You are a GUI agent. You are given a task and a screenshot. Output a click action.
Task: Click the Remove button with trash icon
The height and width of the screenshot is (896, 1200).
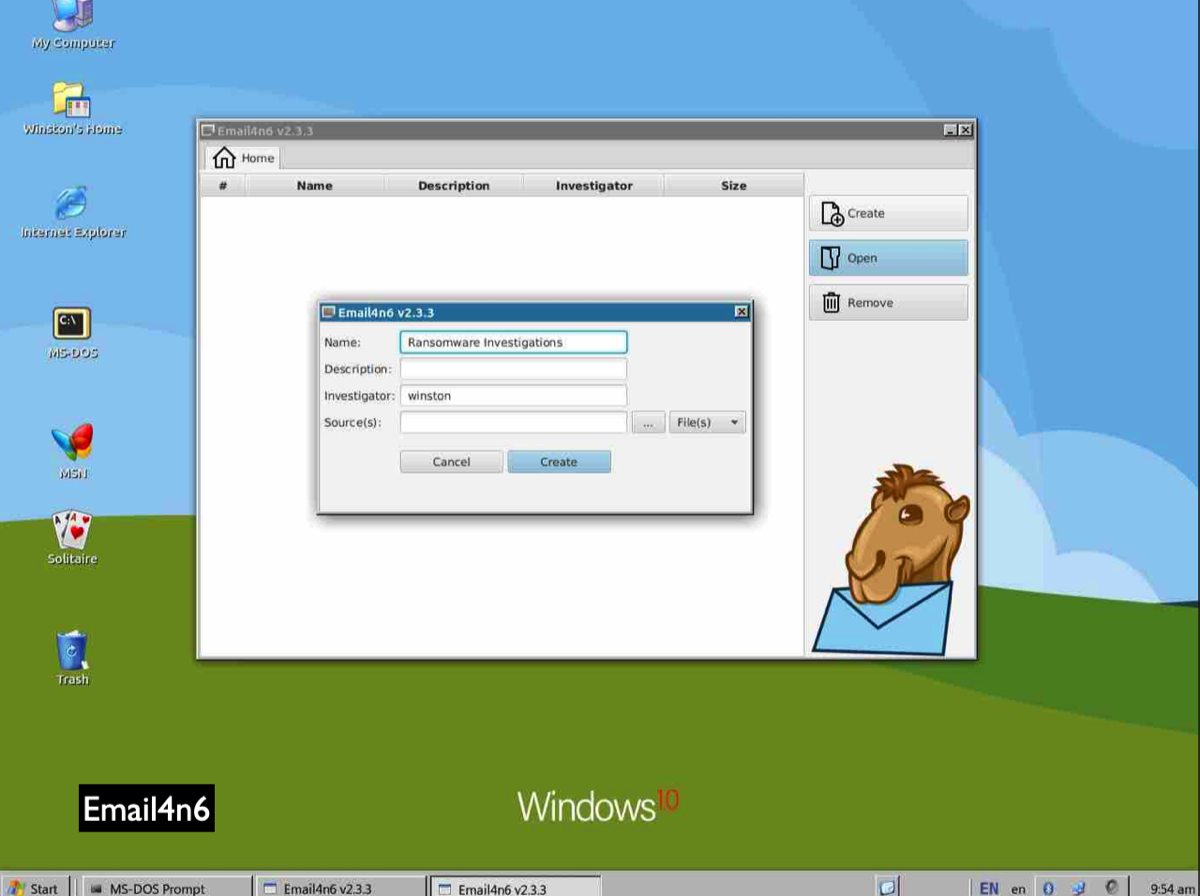tap(888, 303)
